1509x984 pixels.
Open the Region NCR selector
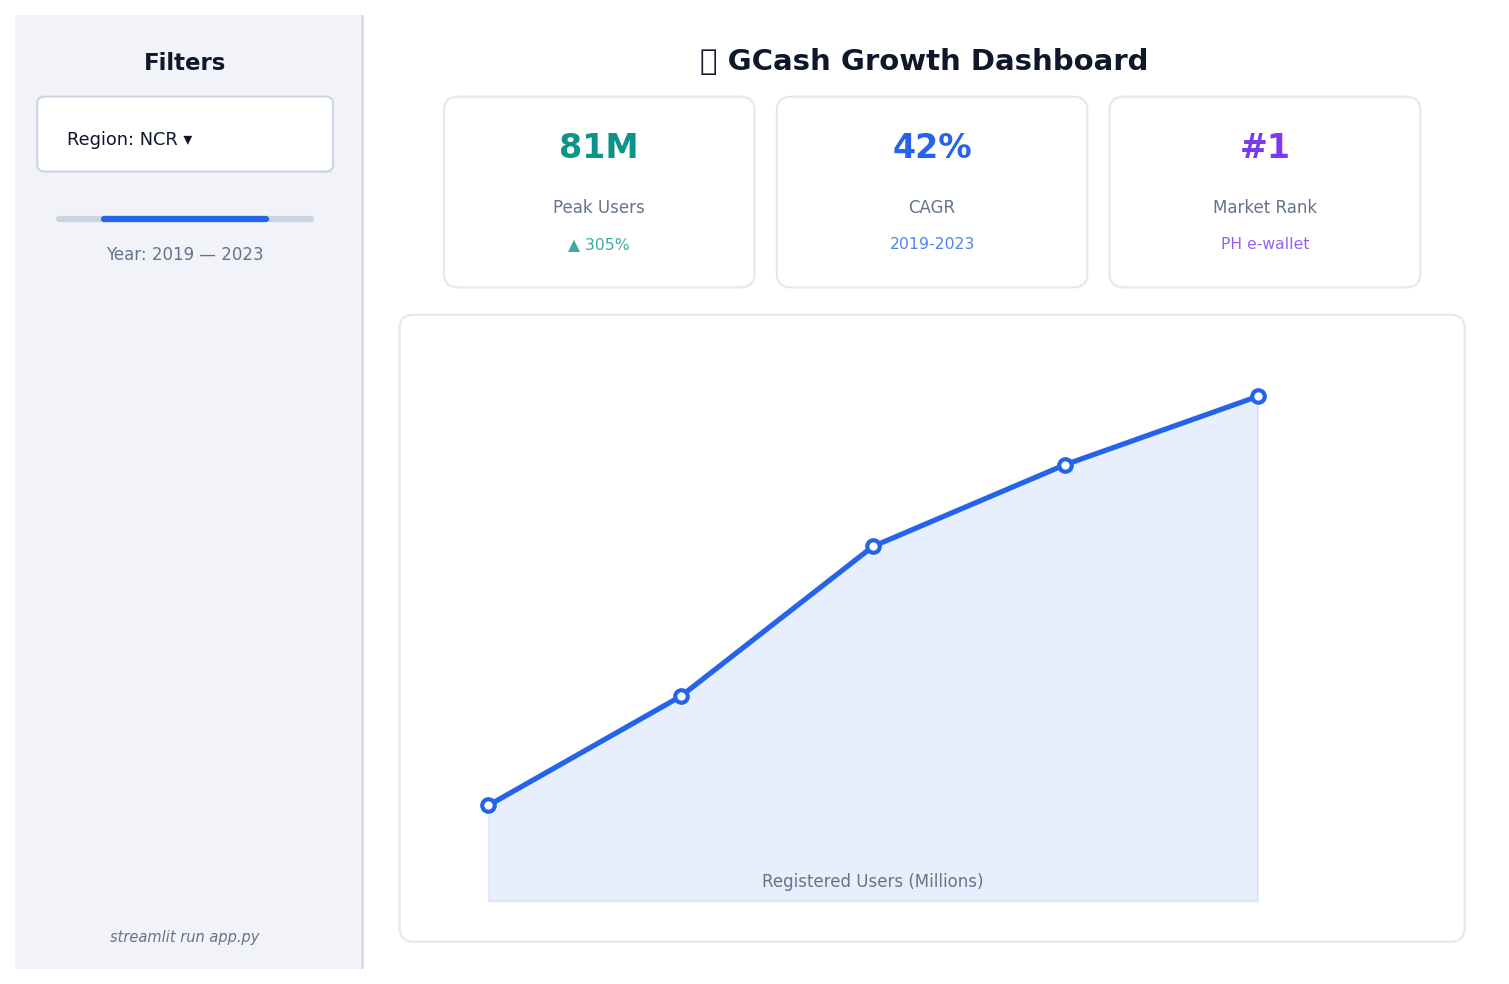point(184,134)
